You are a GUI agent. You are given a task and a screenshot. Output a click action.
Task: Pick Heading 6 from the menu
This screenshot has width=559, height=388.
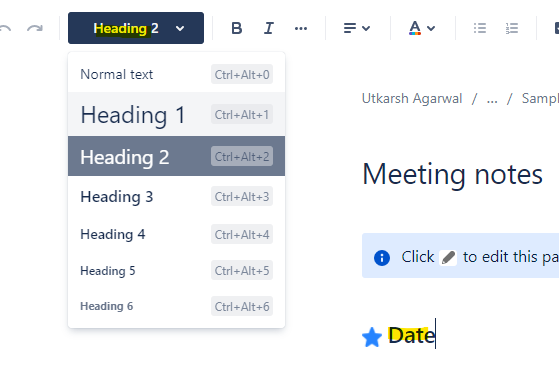176,306
